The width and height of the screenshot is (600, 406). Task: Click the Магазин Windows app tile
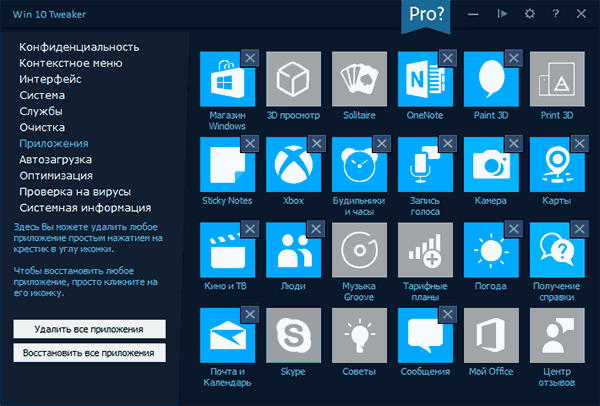(x=227, y=79)
